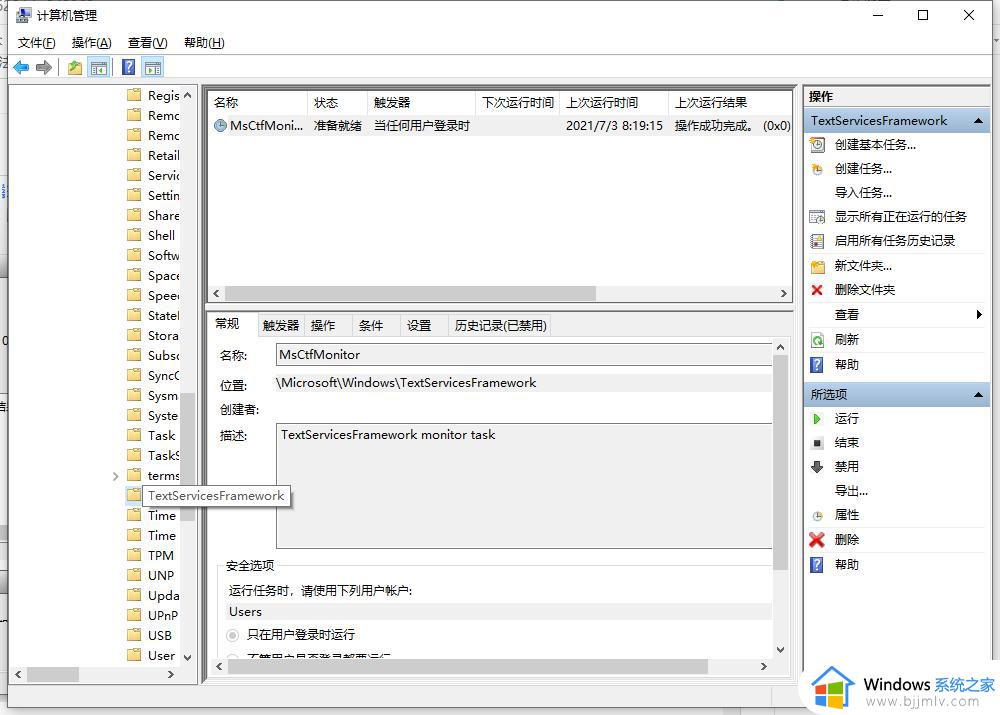
Task: Switch to the 触发器 tab
Action: tap(281, 326)
